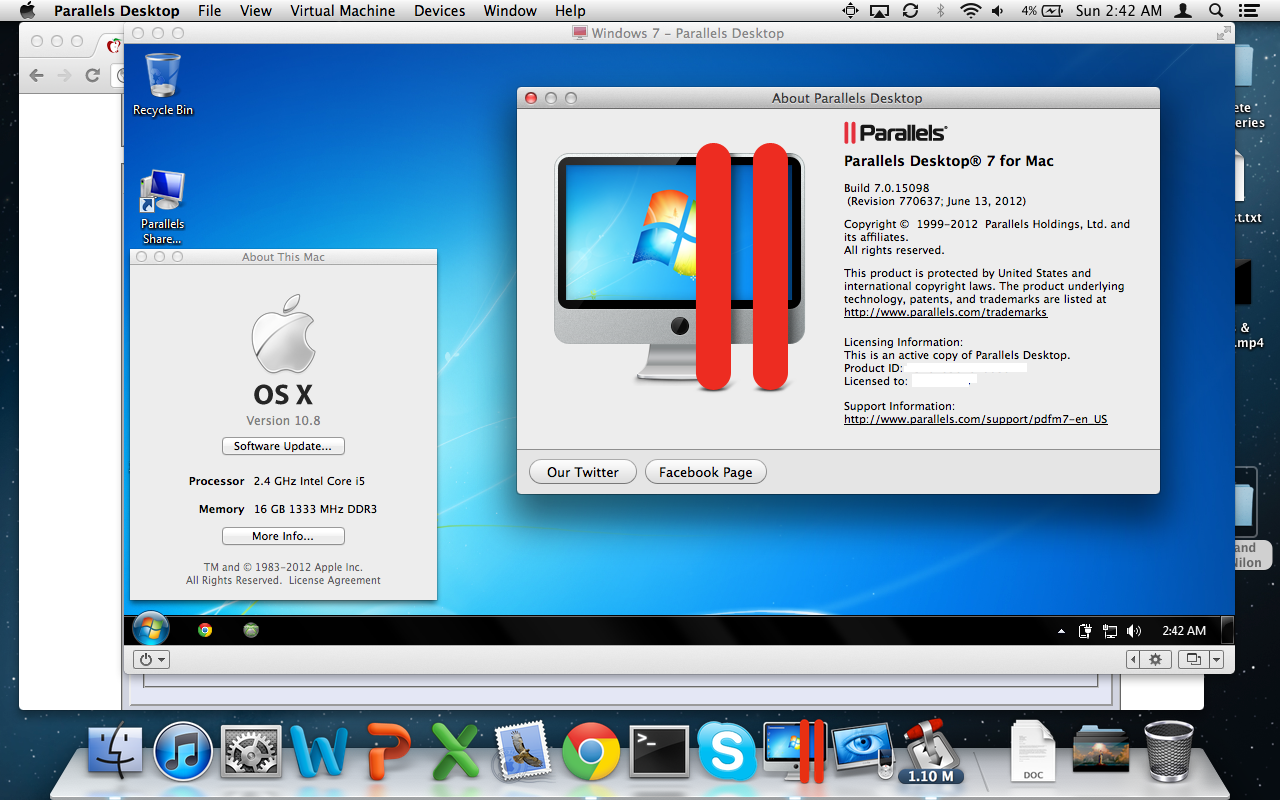Open System Preferences from the Dock

250,752
